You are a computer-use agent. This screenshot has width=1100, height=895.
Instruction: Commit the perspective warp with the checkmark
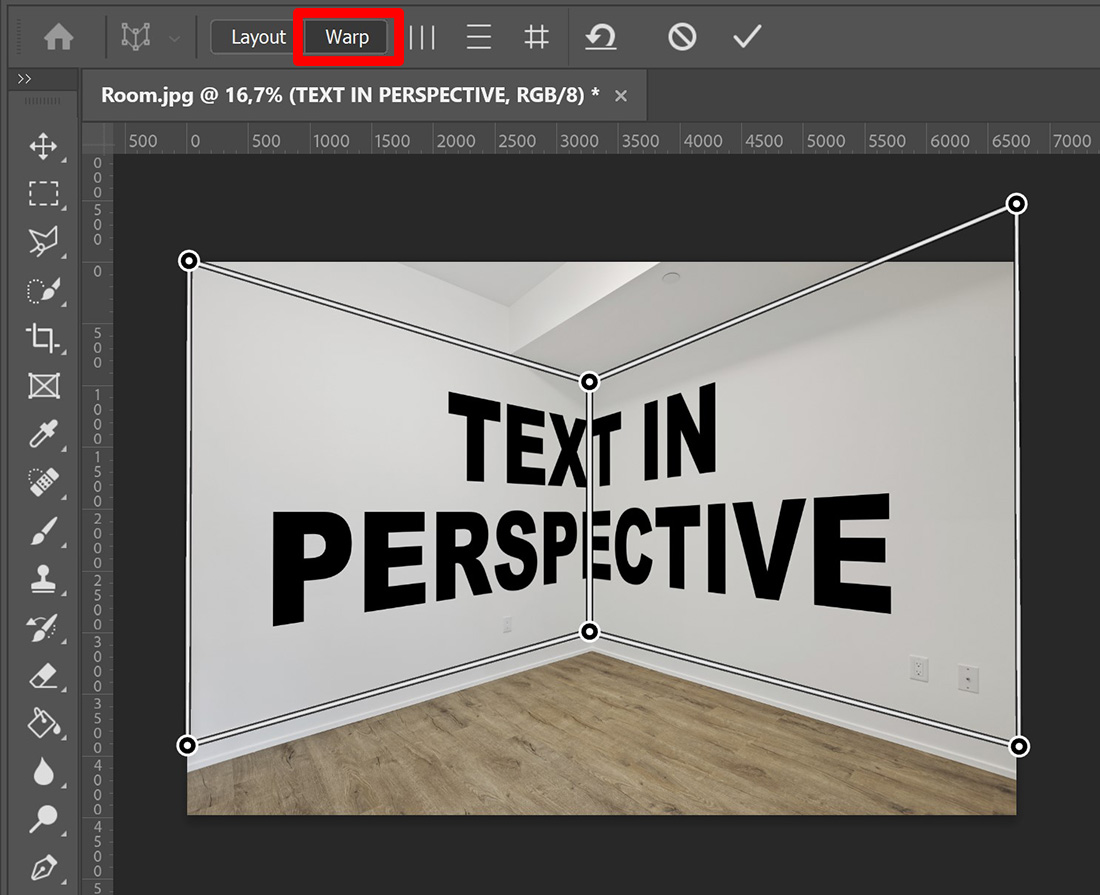745,37
